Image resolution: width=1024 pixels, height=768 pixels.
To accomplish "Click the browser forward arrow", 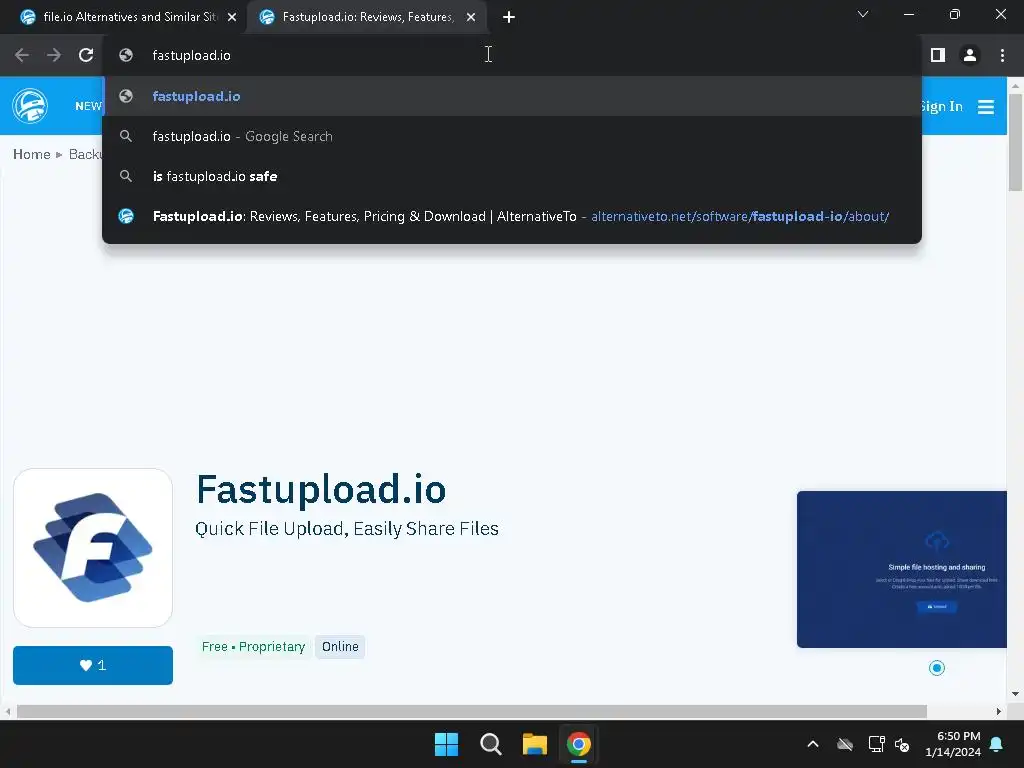I will coord(54,56).
